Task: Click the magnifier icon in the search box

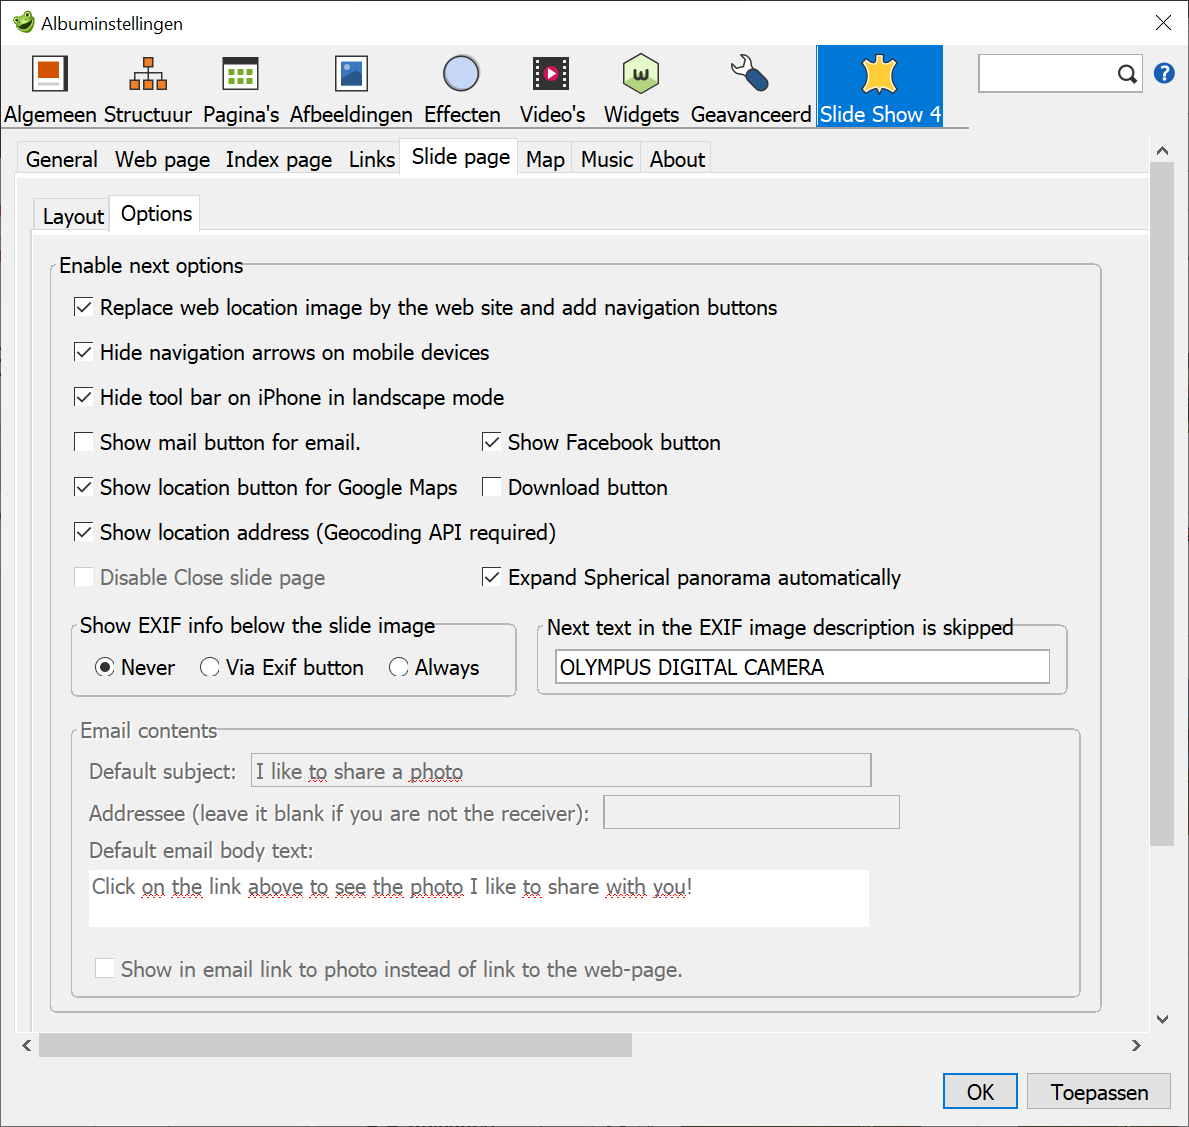Action: coord(1126,73)
